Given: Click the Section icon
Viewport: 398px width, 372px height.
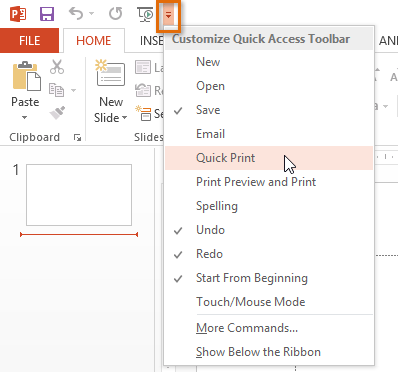Looking at the screenshot, I should point(143,114).
